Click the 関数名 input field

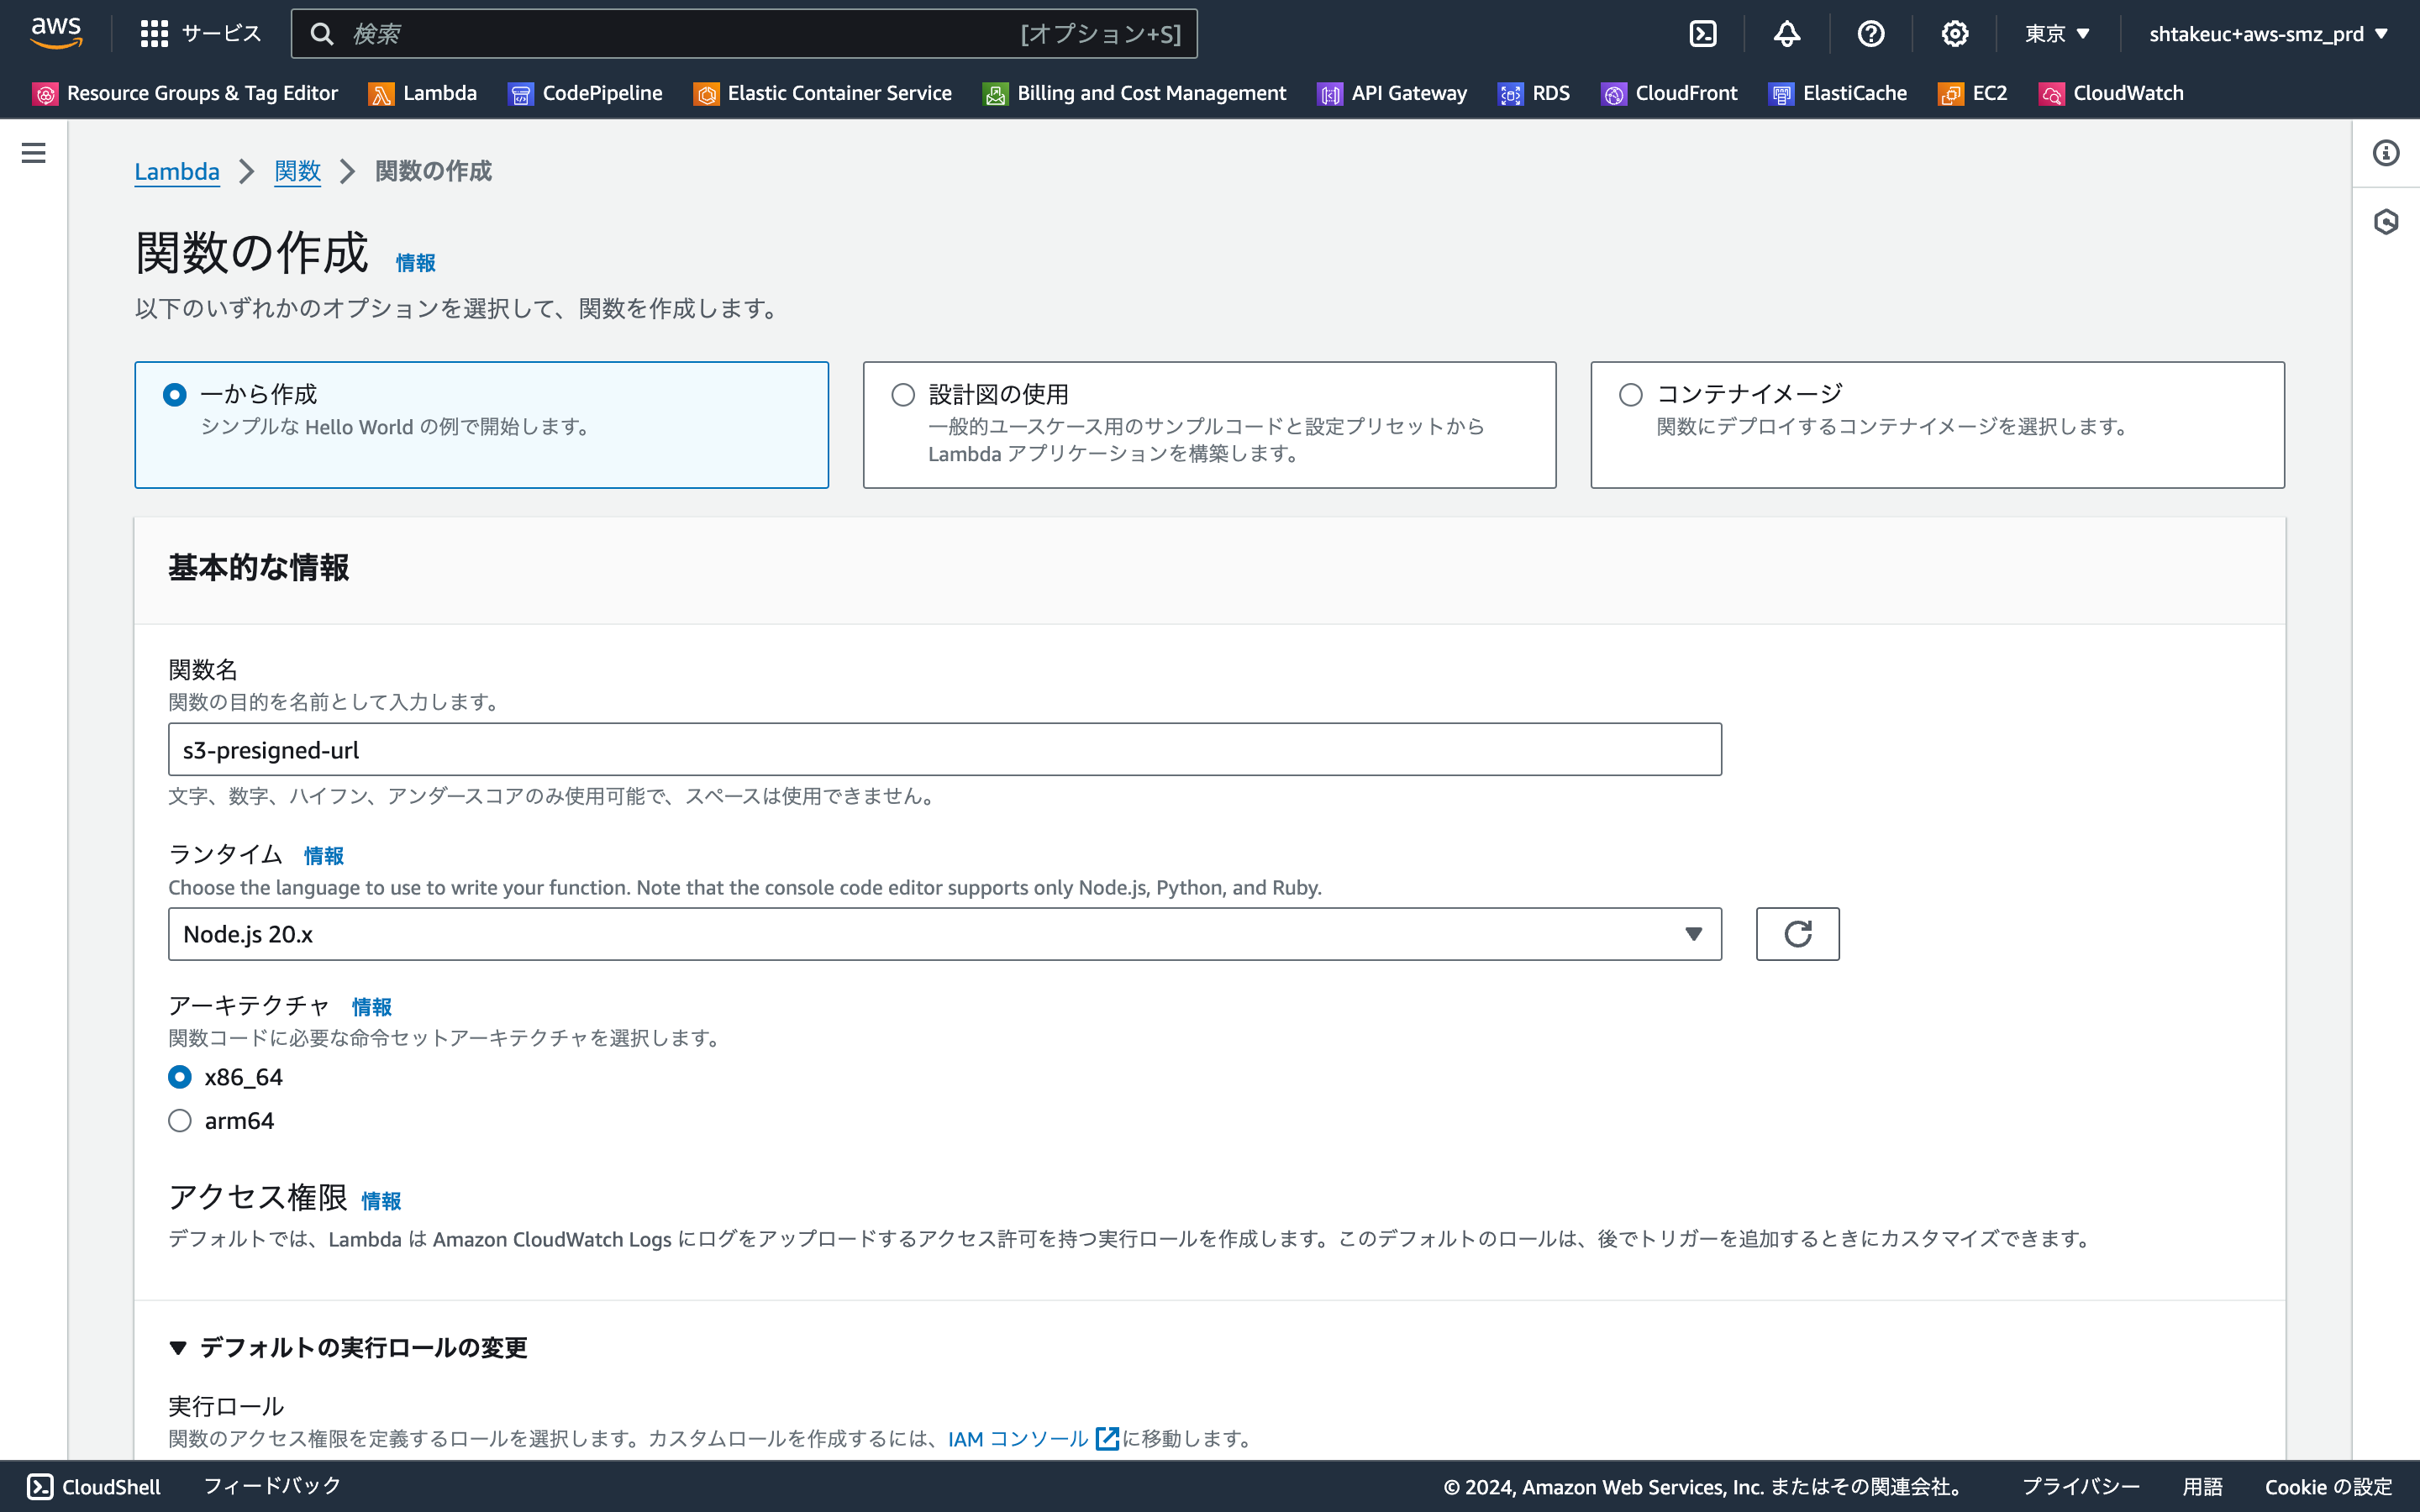(944, 749)
